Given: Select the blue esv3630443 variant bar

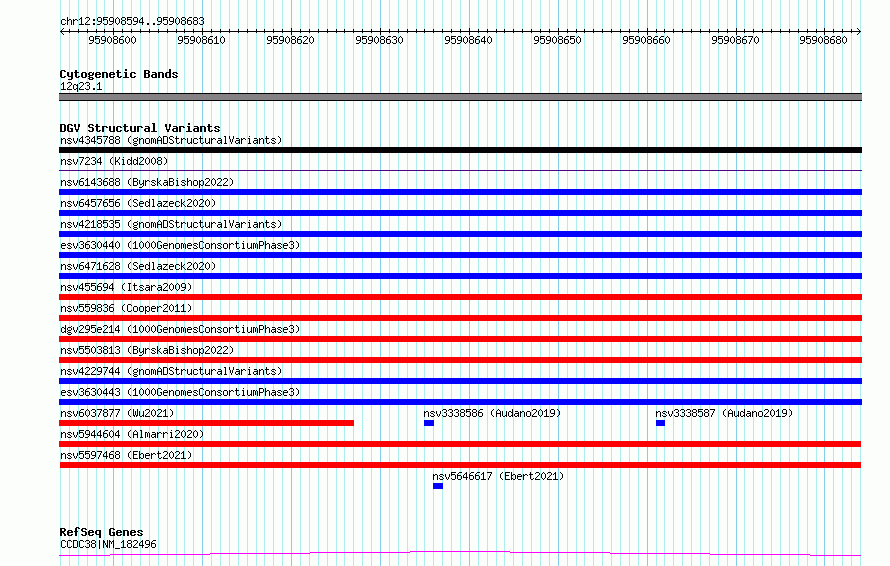Looking at the screenshot, I should [460, 402].
